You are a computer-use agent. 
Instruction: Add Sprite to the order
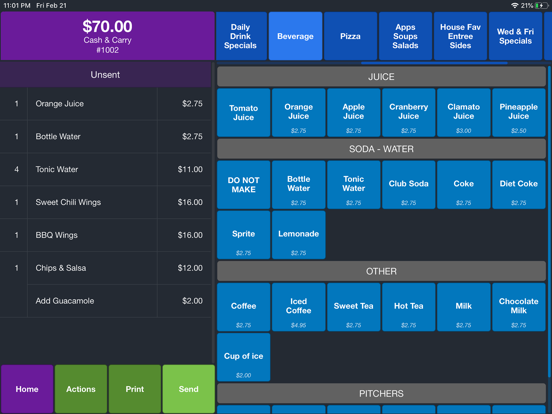point(244,235)
